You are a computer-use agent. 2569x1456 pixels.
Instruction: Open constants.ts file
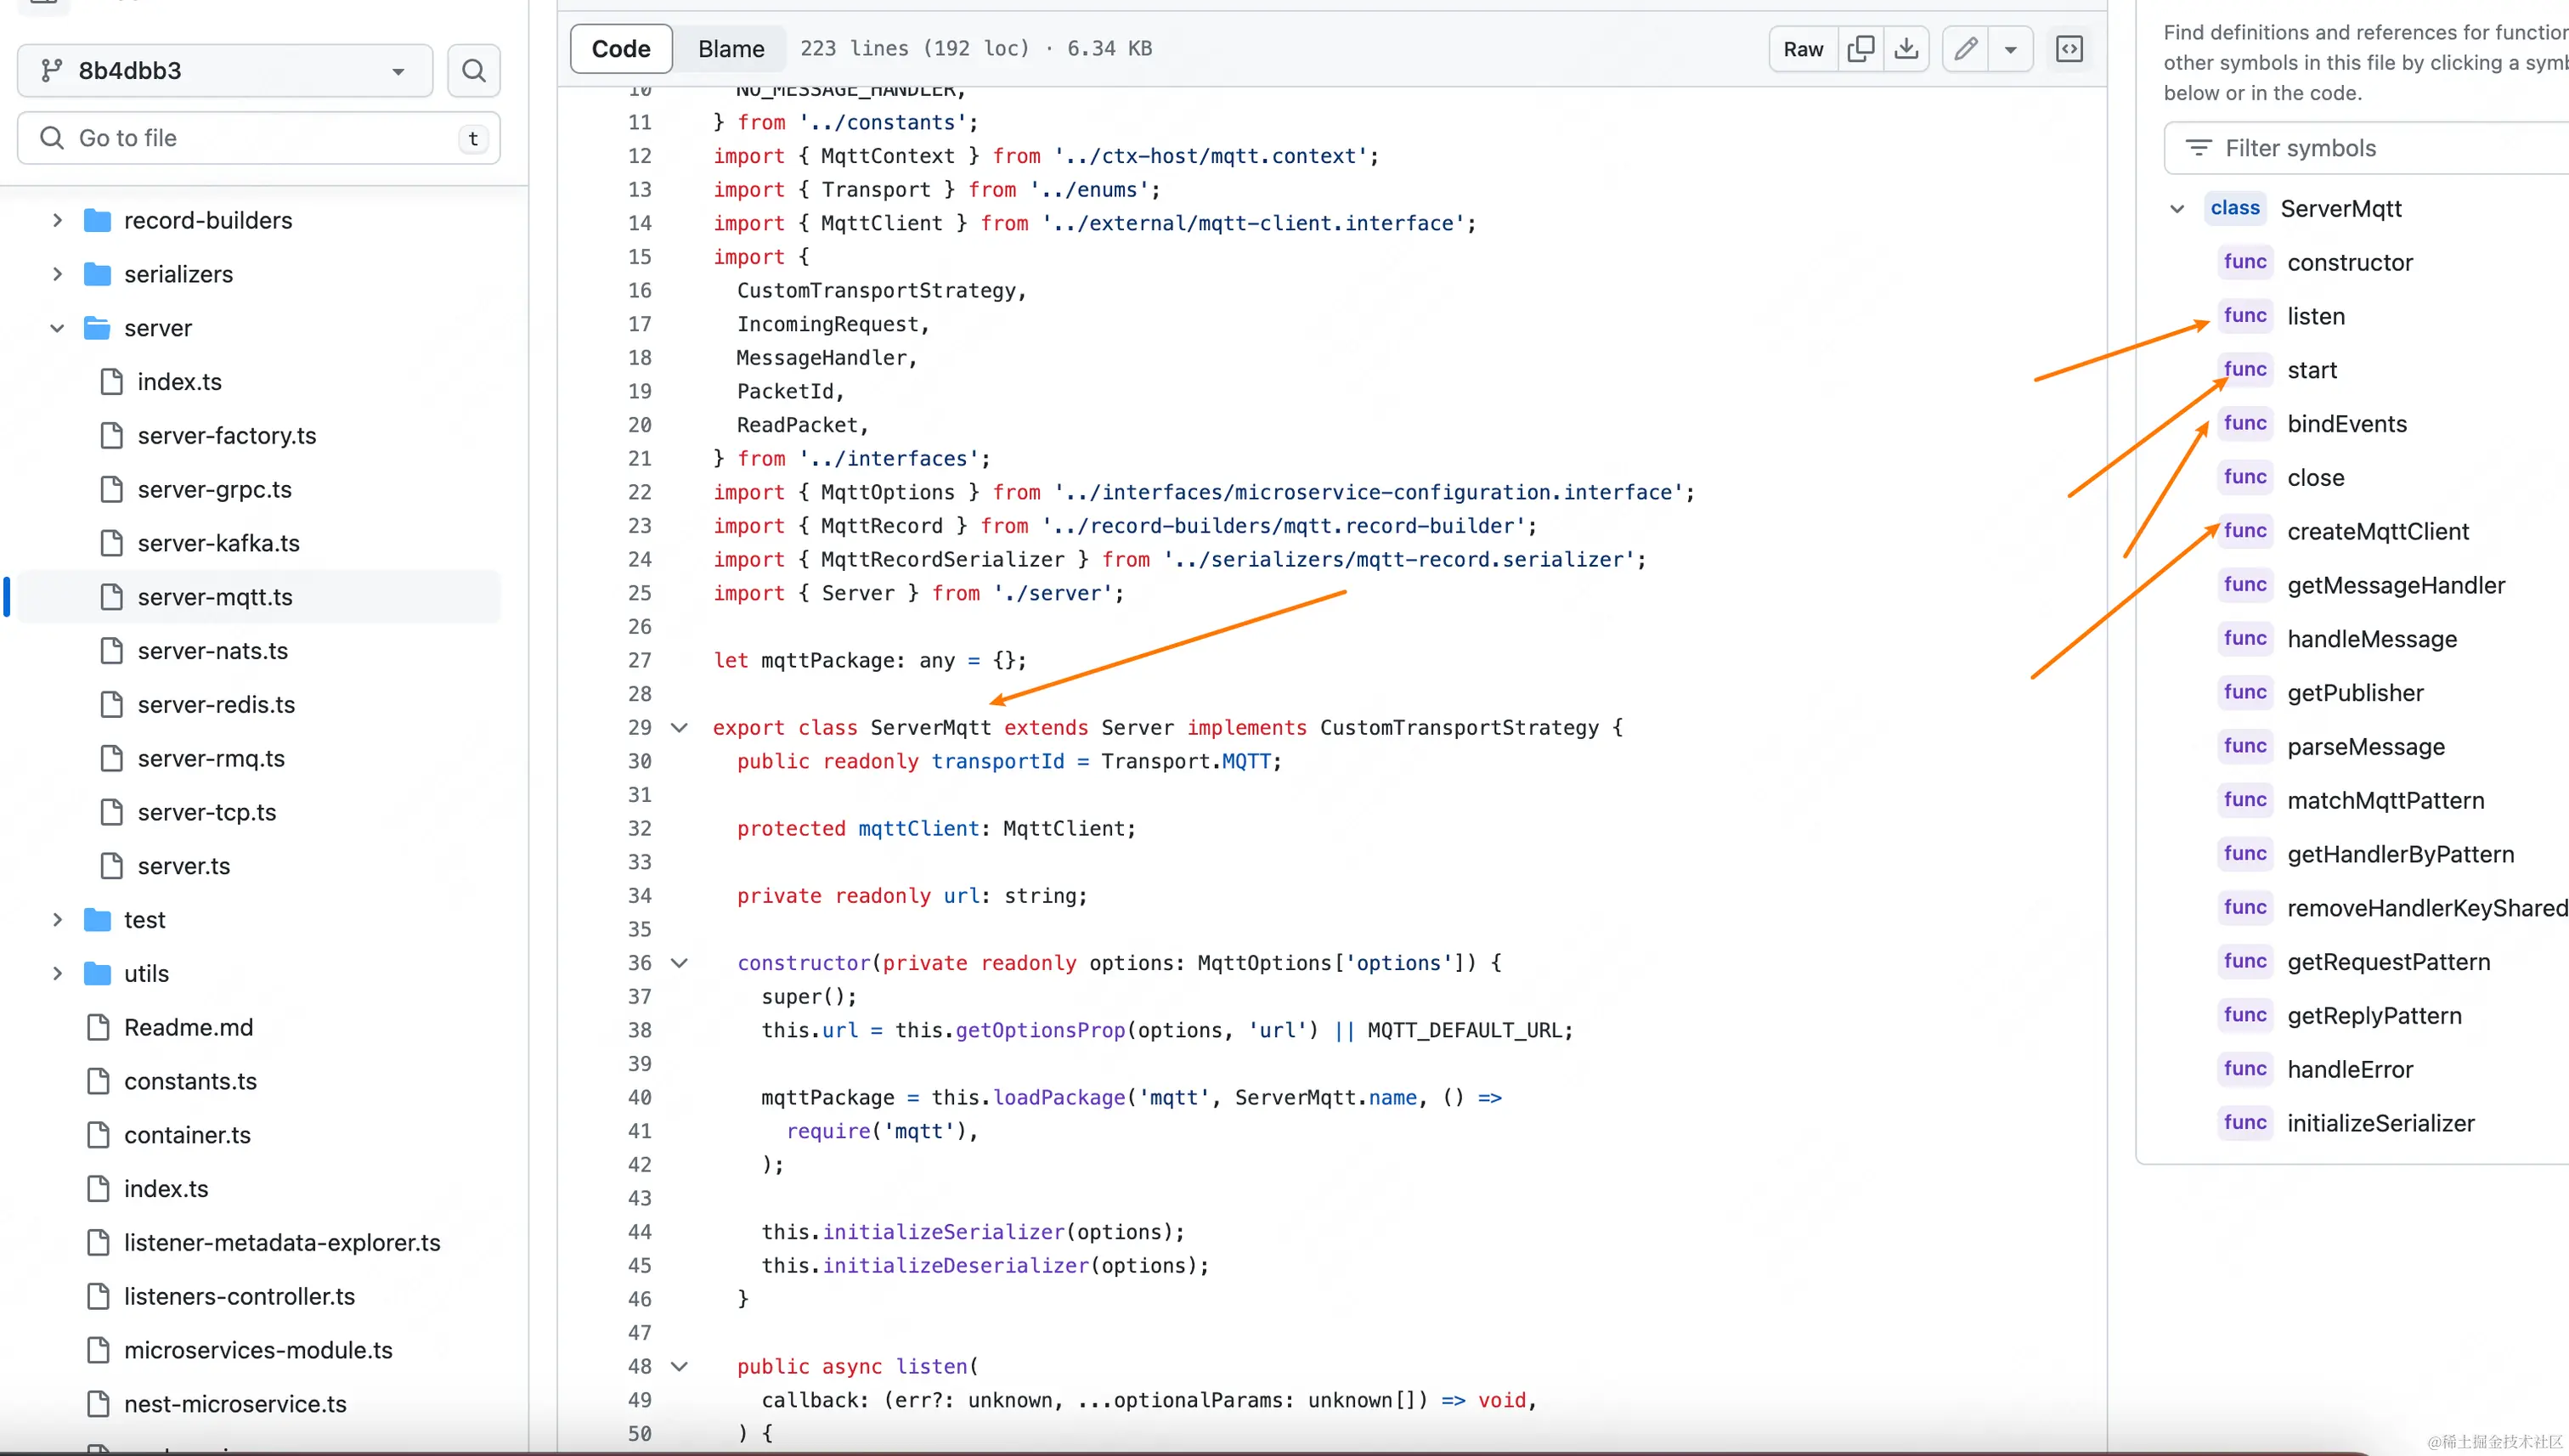[x=190, y=1082]
